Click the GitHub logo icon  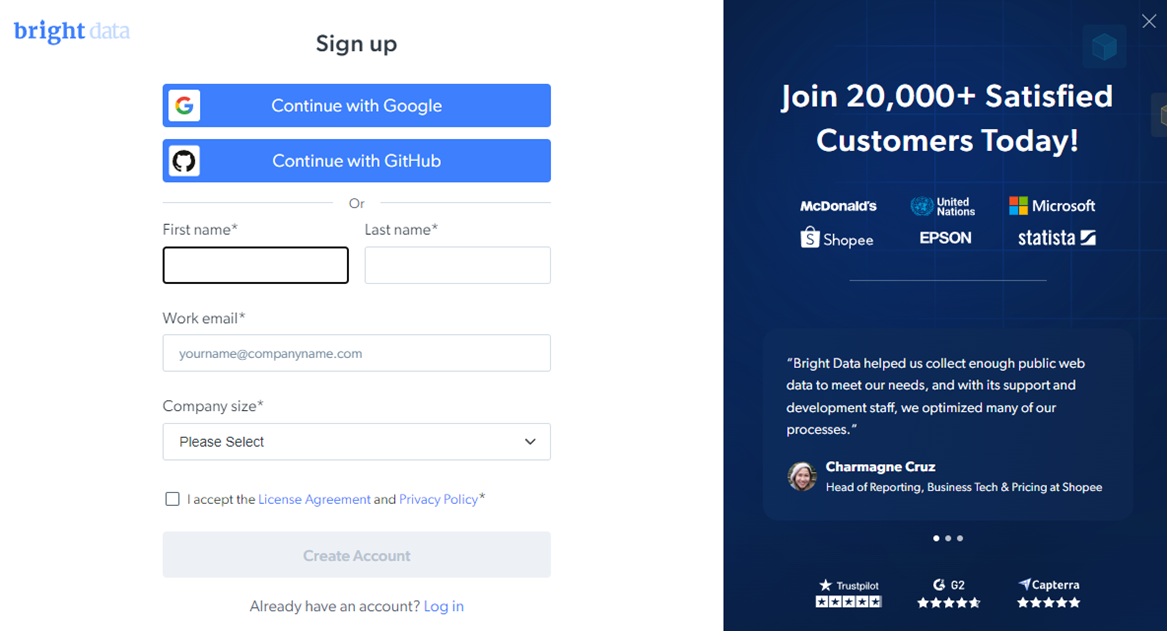(184, 160)
